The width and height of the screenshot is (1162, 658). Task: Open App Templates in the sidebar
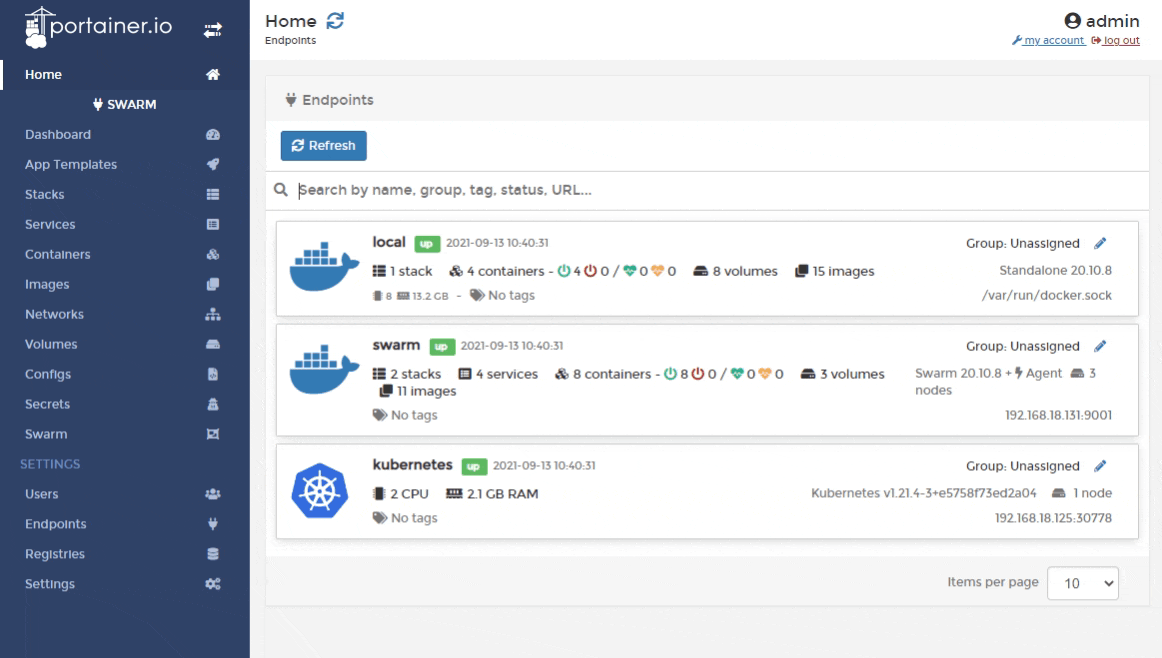coord(71,165)
